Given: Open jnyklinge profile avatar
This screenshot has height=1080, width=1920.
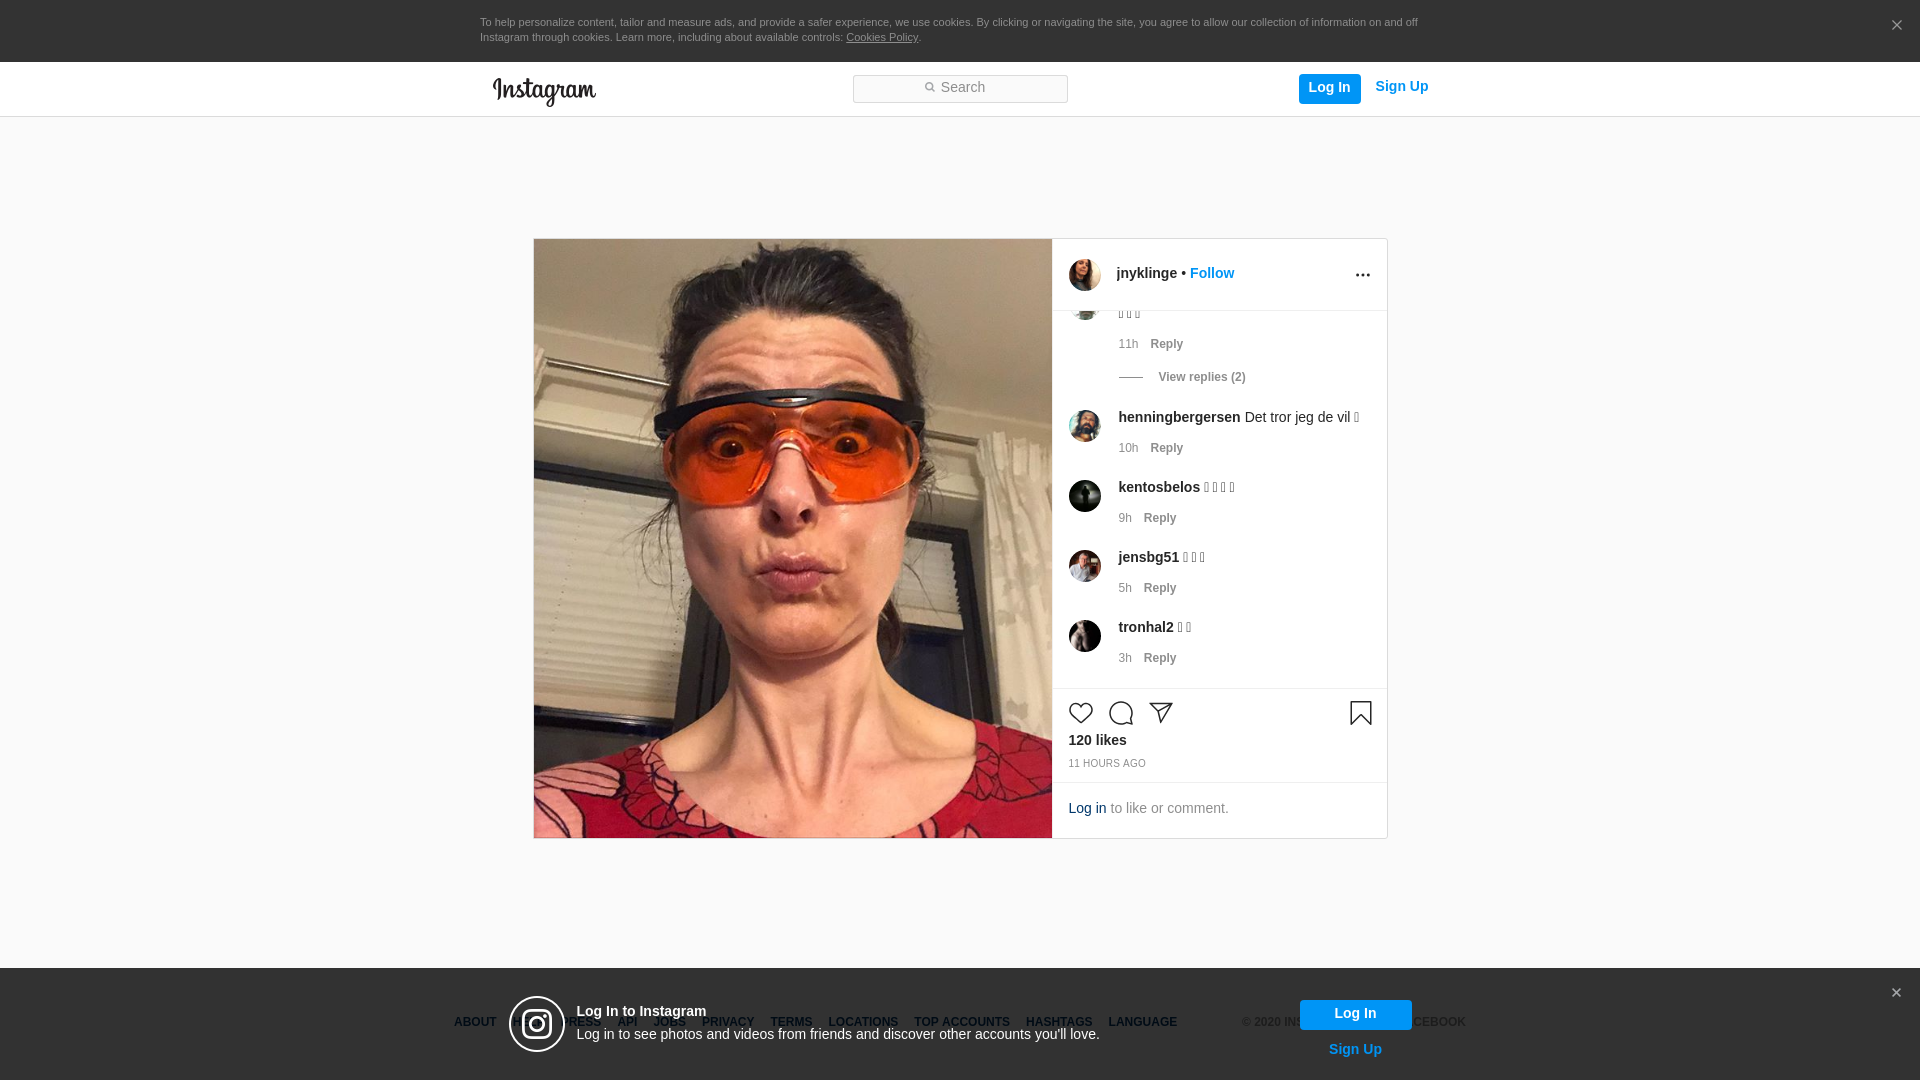Looking at the screenshot, I should point(1085,275).
